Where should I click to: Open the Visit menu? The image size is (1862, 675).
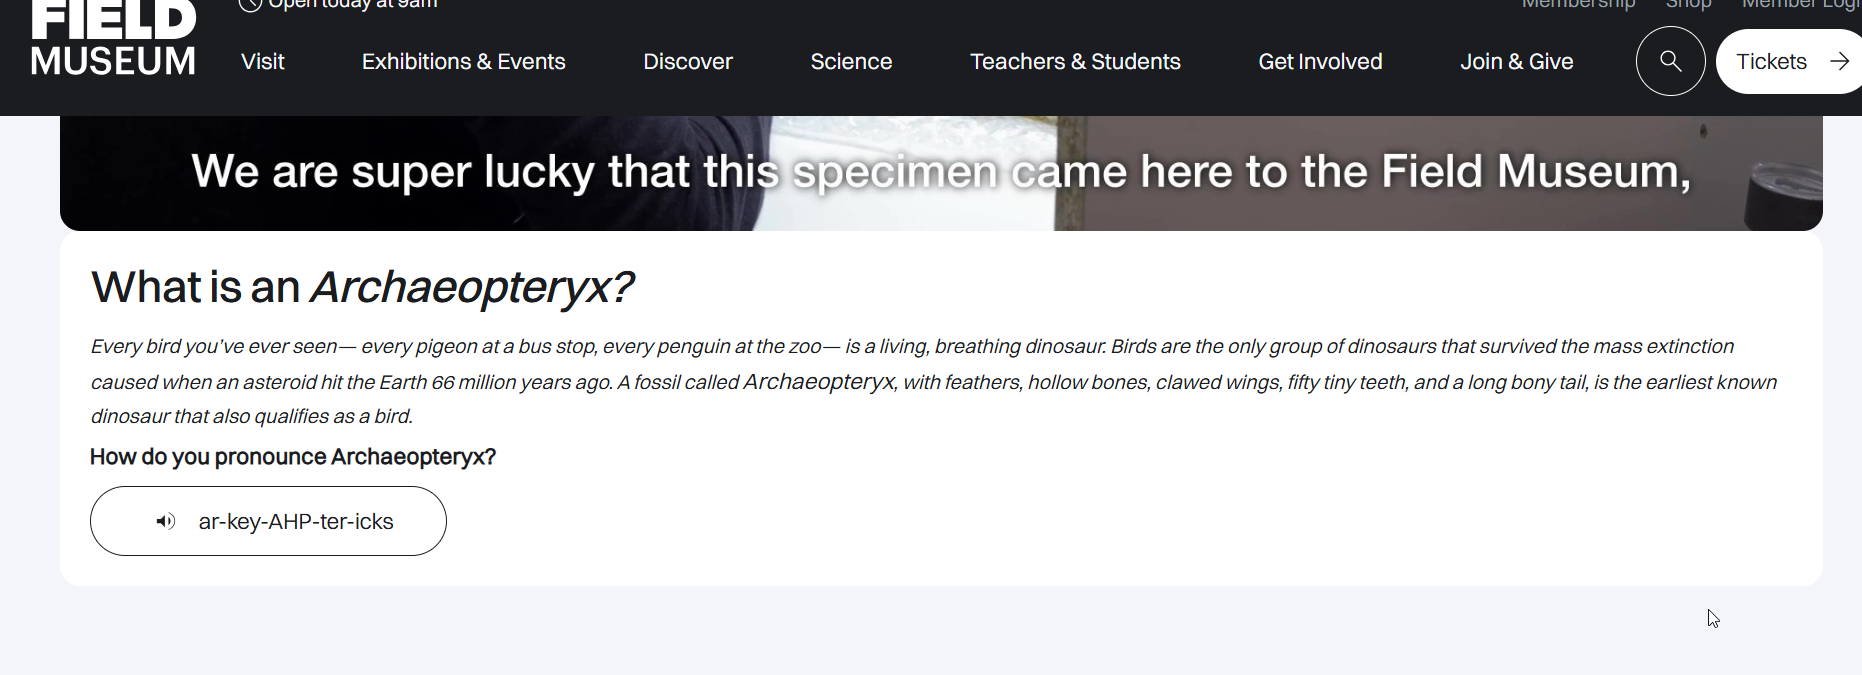263,62
